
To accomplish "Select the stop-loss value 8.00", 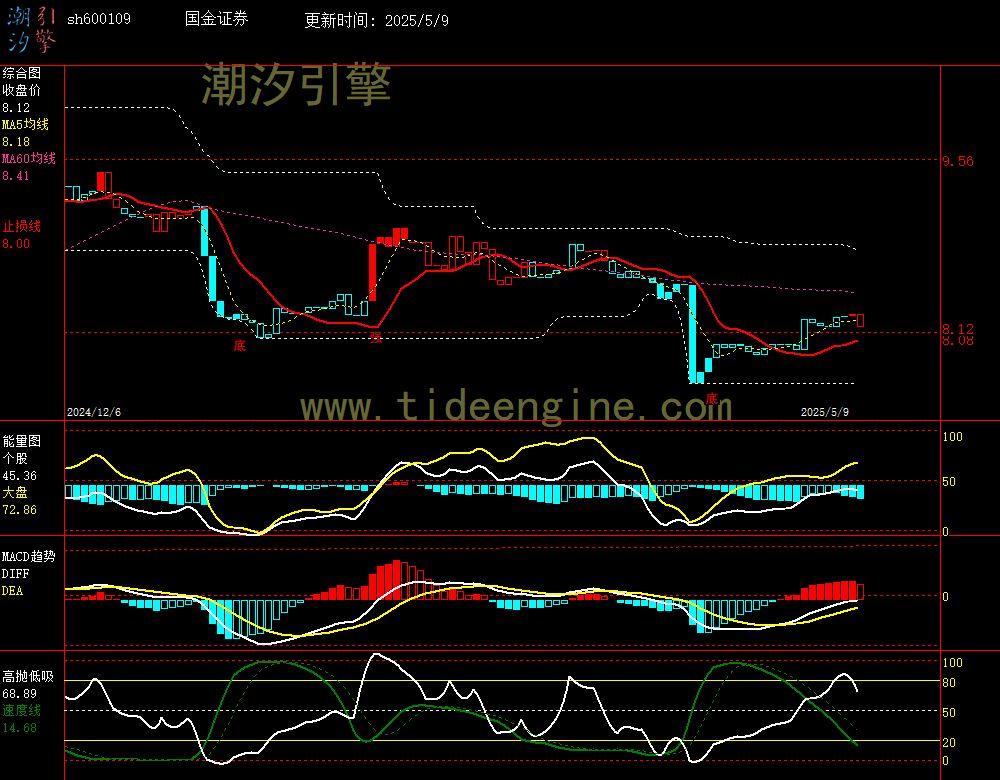I will coord(16,244).
